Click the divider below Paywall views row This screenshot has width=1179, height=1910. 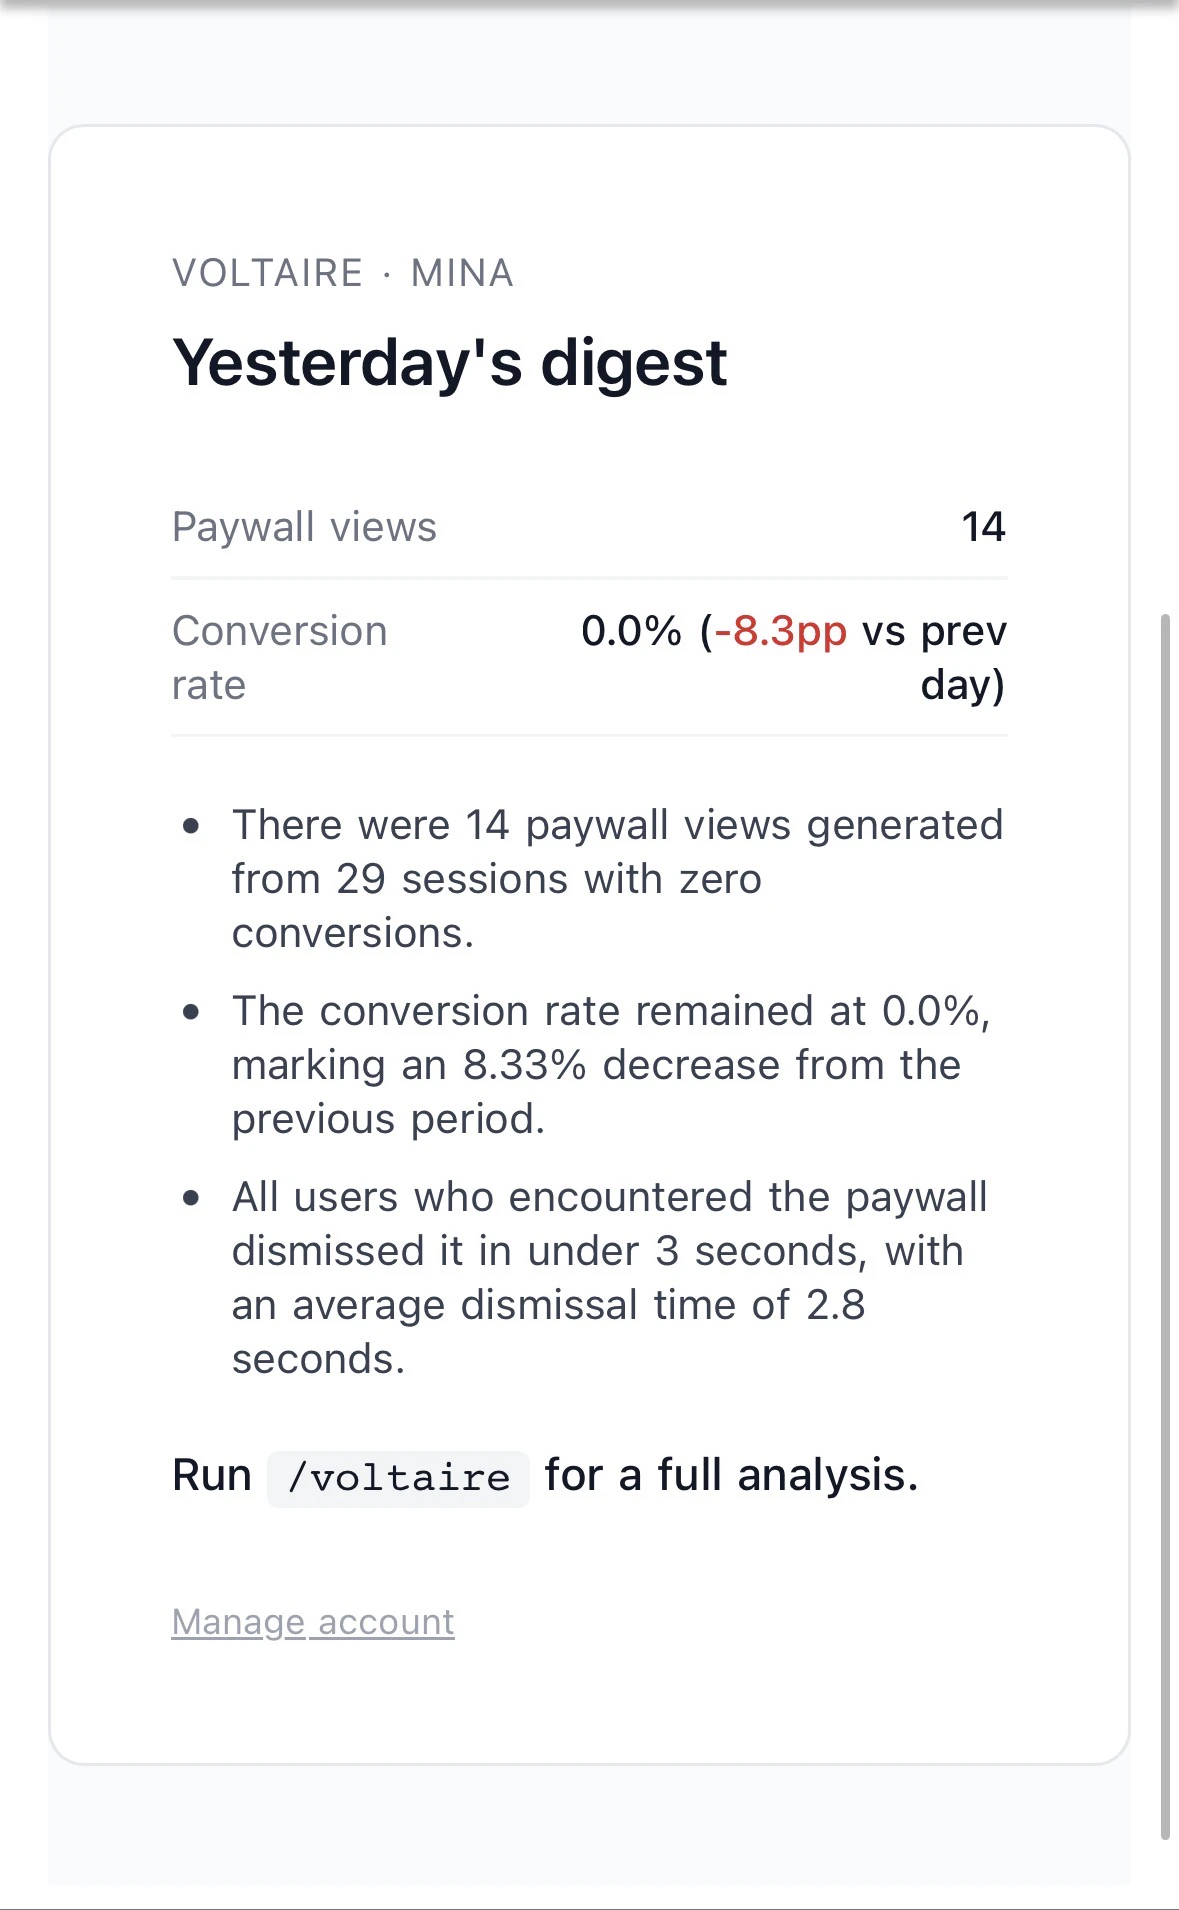pos(589,578)
